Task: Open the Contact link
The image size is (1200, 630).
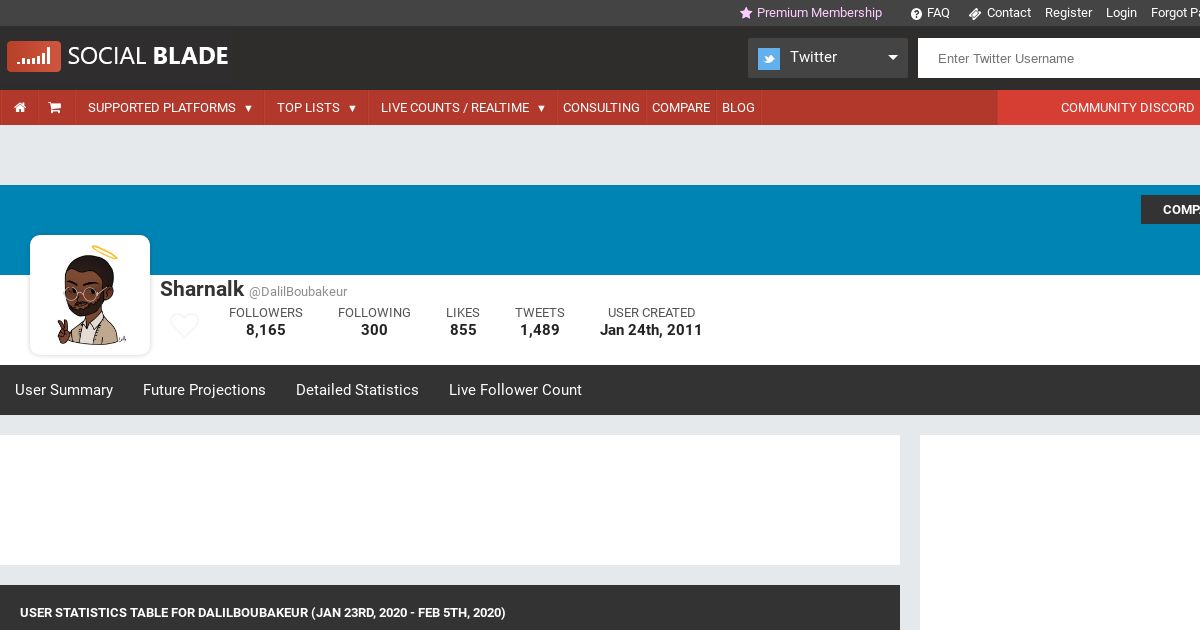Action: 1008,13
